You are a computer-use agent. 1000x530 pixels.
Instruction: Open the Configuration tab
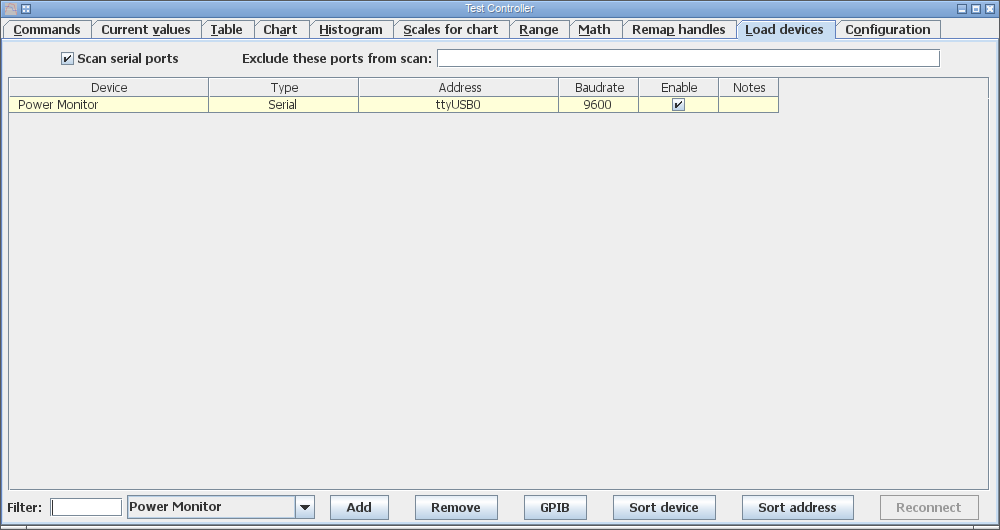[x=888, y=29]
